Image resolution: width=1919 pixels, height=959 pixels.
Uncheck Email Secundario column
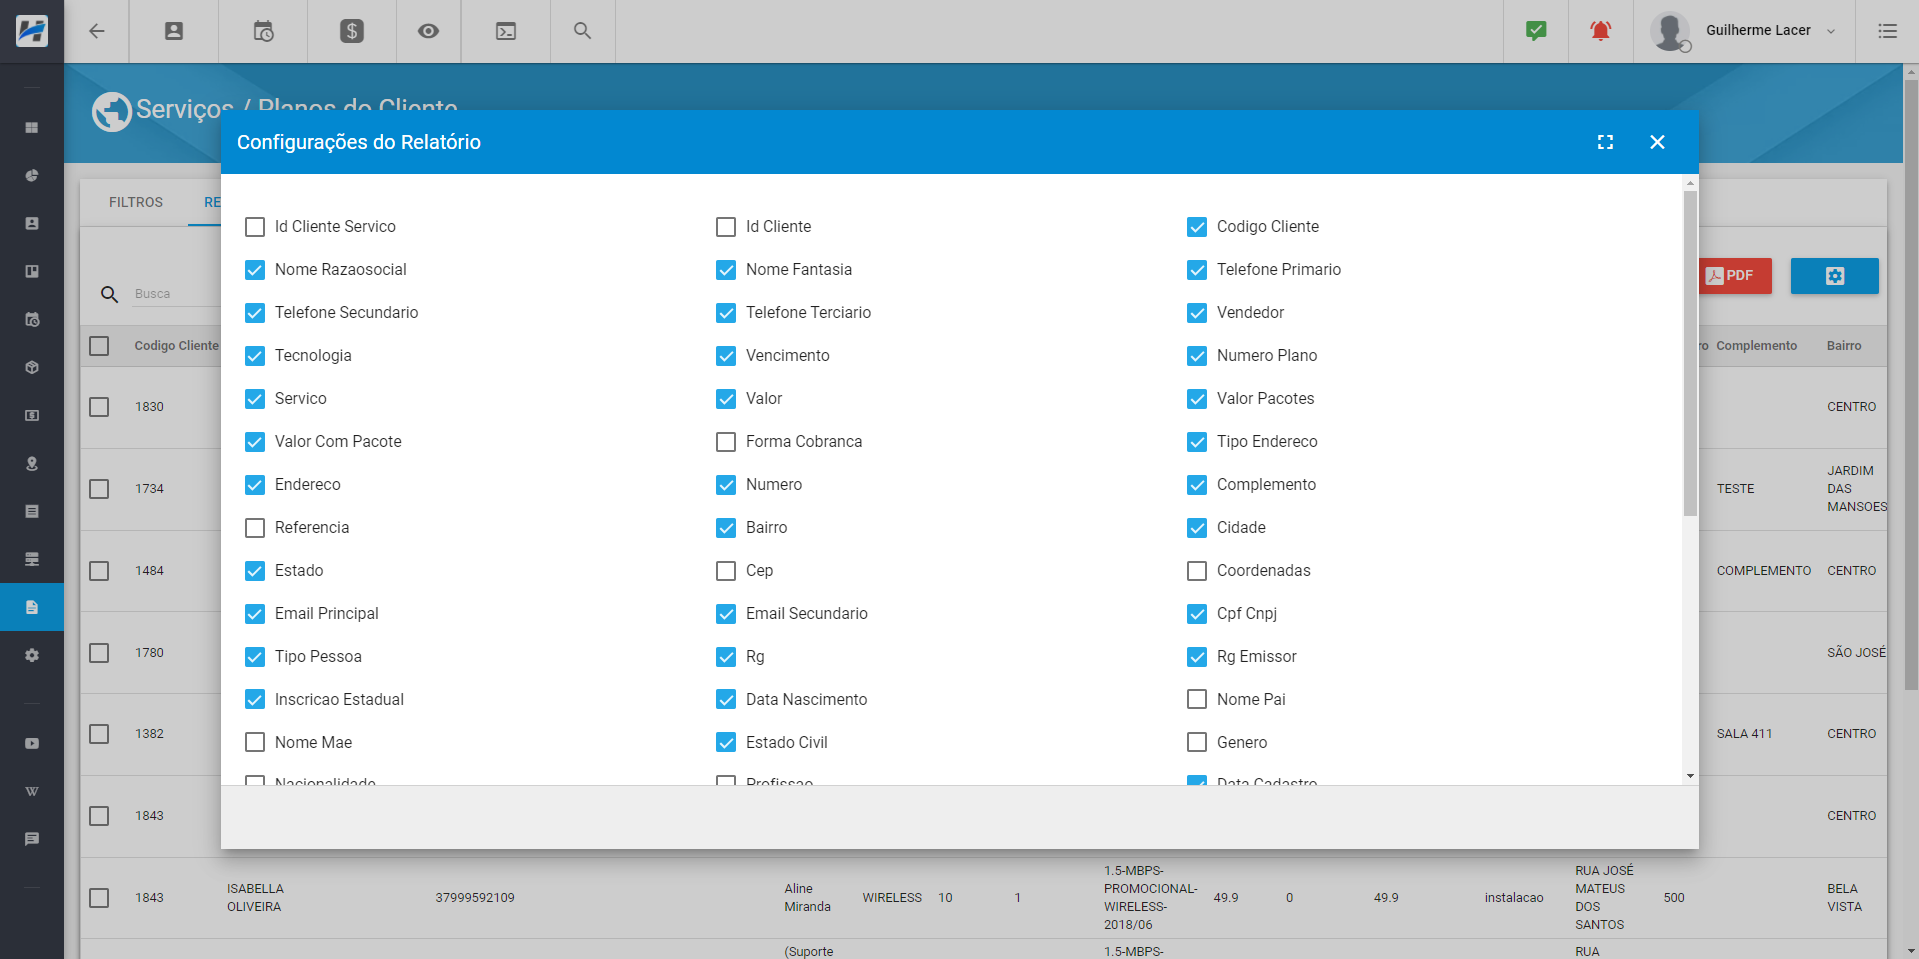[726, 614]
